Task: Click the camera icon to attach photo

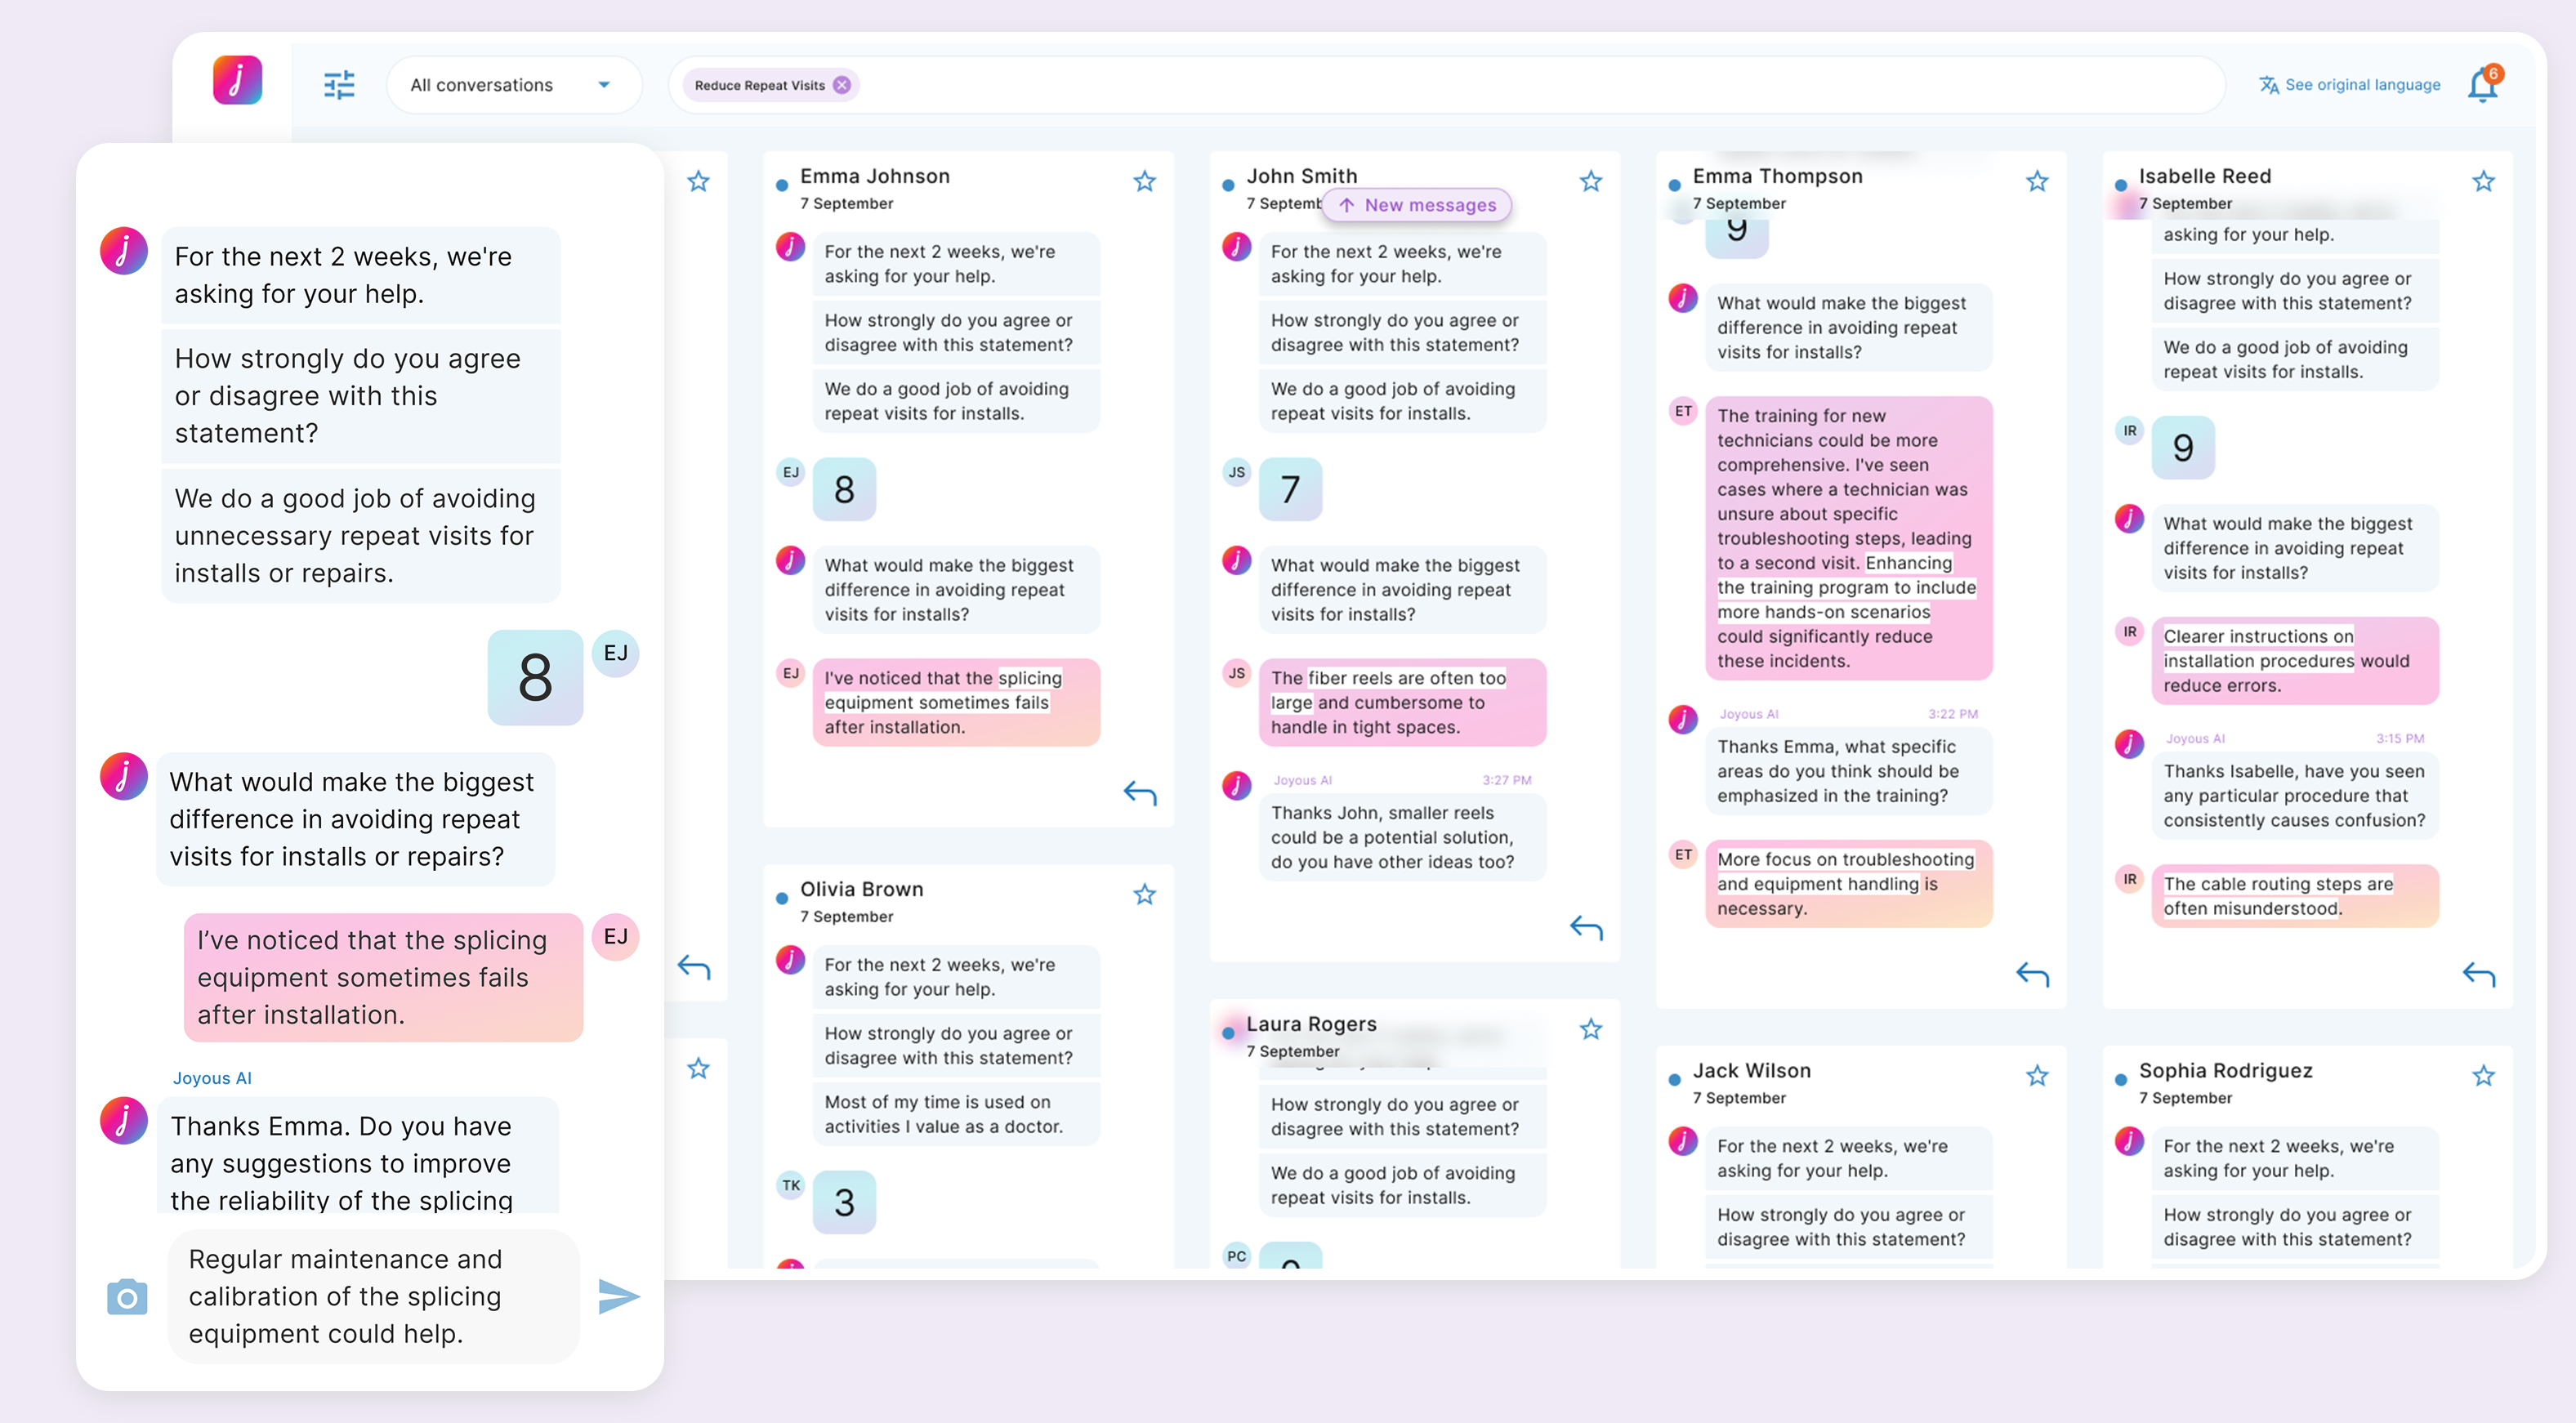Action: [x=127, y=1297]
